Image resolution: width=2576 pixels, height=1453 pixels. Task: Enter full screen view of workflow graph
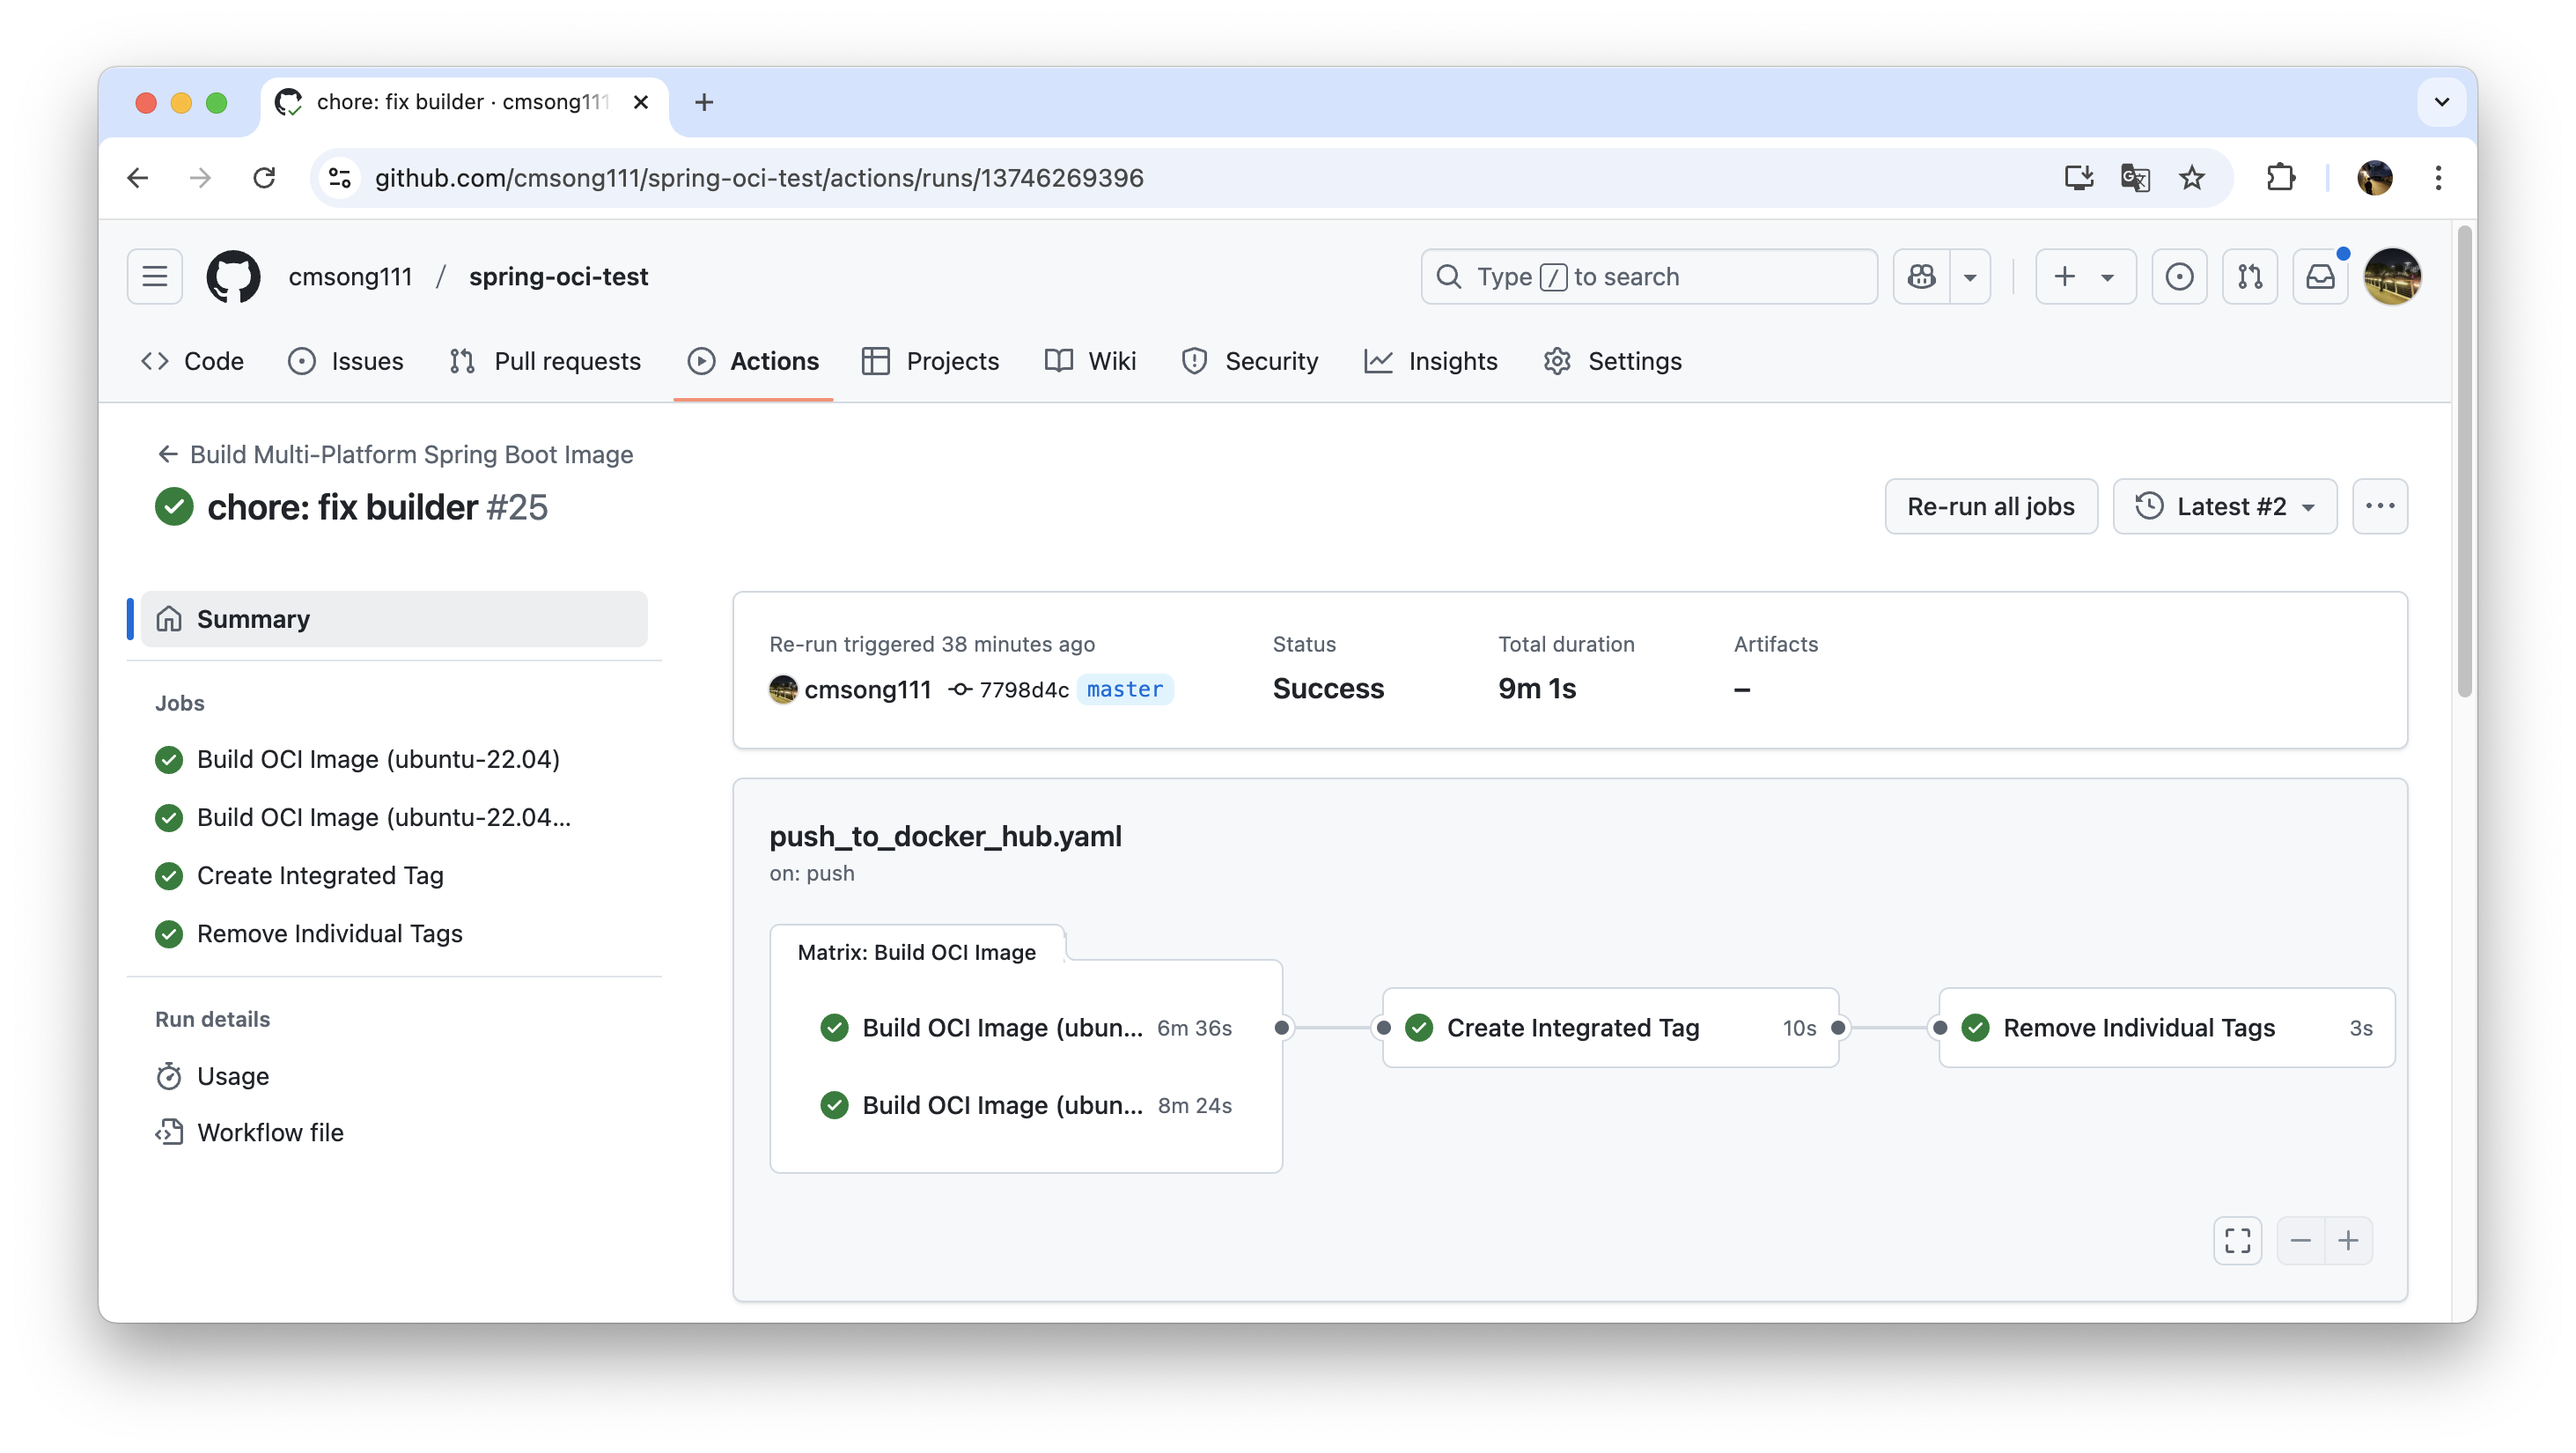(x=2238, y=1240)
